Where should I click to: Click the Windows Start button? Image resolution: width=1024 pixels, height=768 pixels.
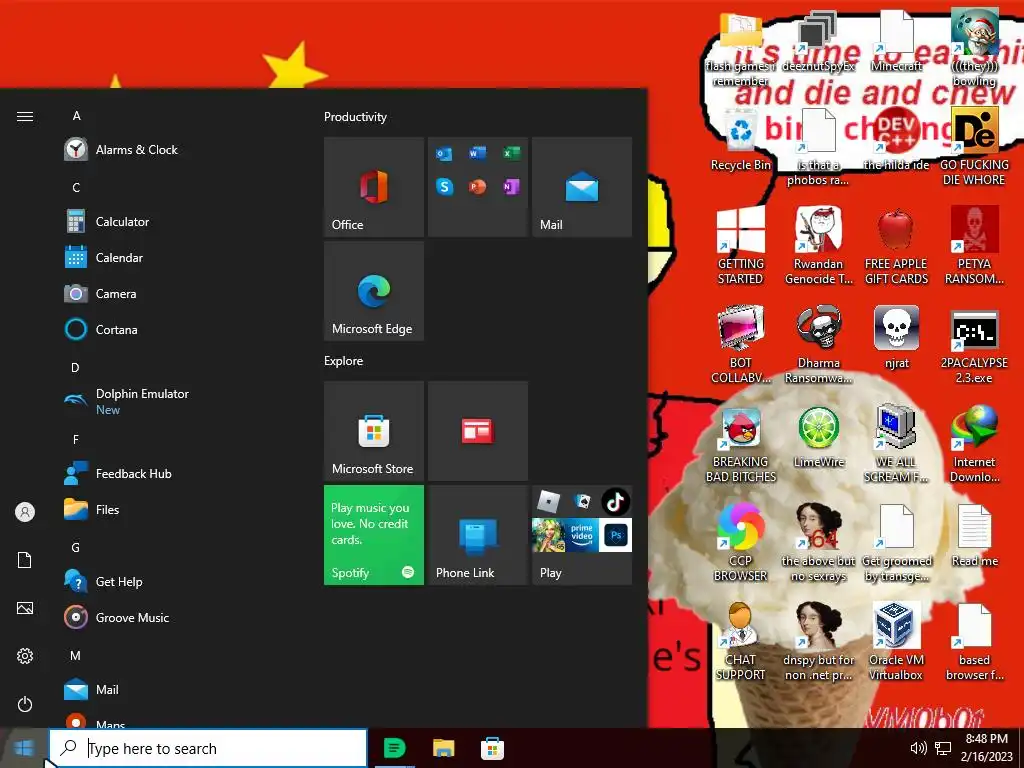[x=24, y=748]
